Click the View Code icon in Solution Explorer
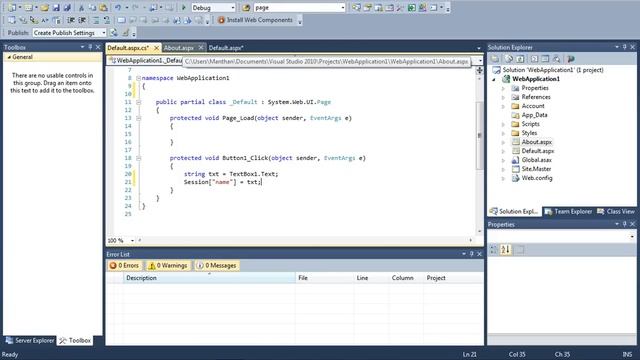 coord(534,59)
